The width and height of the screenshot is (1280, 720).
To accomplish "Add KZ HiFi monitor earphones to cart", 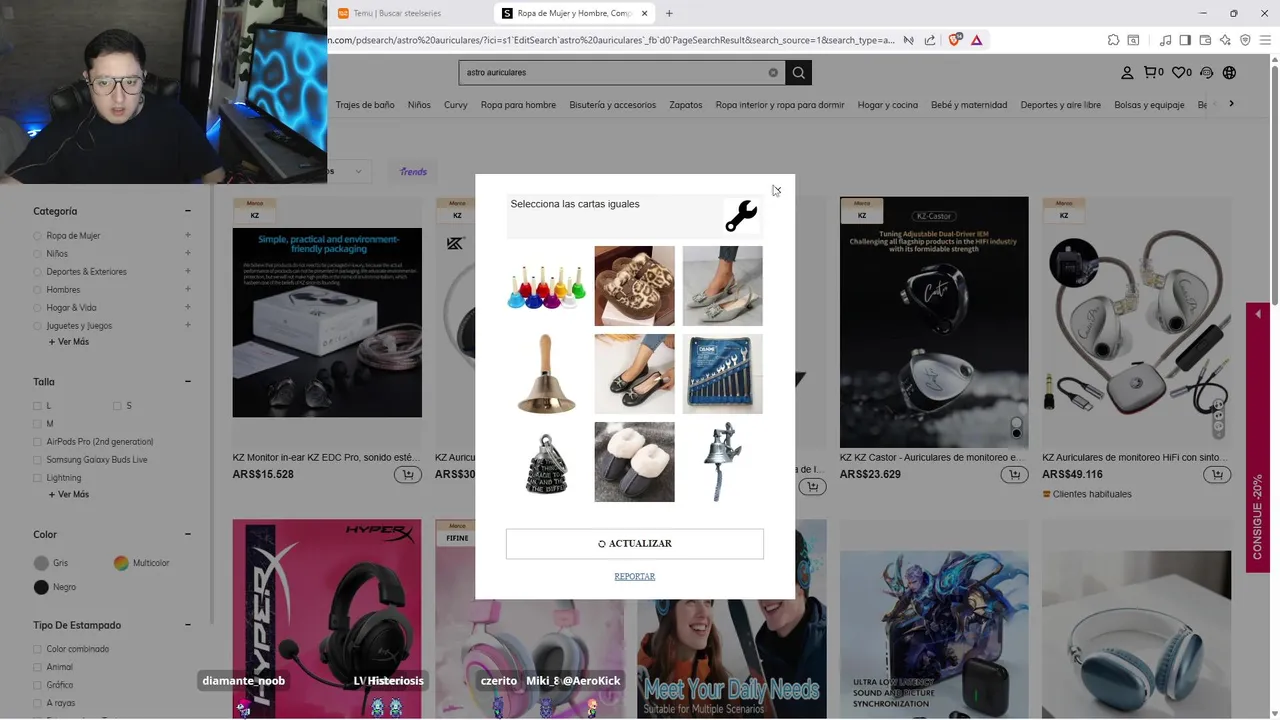I will 1217,474.
